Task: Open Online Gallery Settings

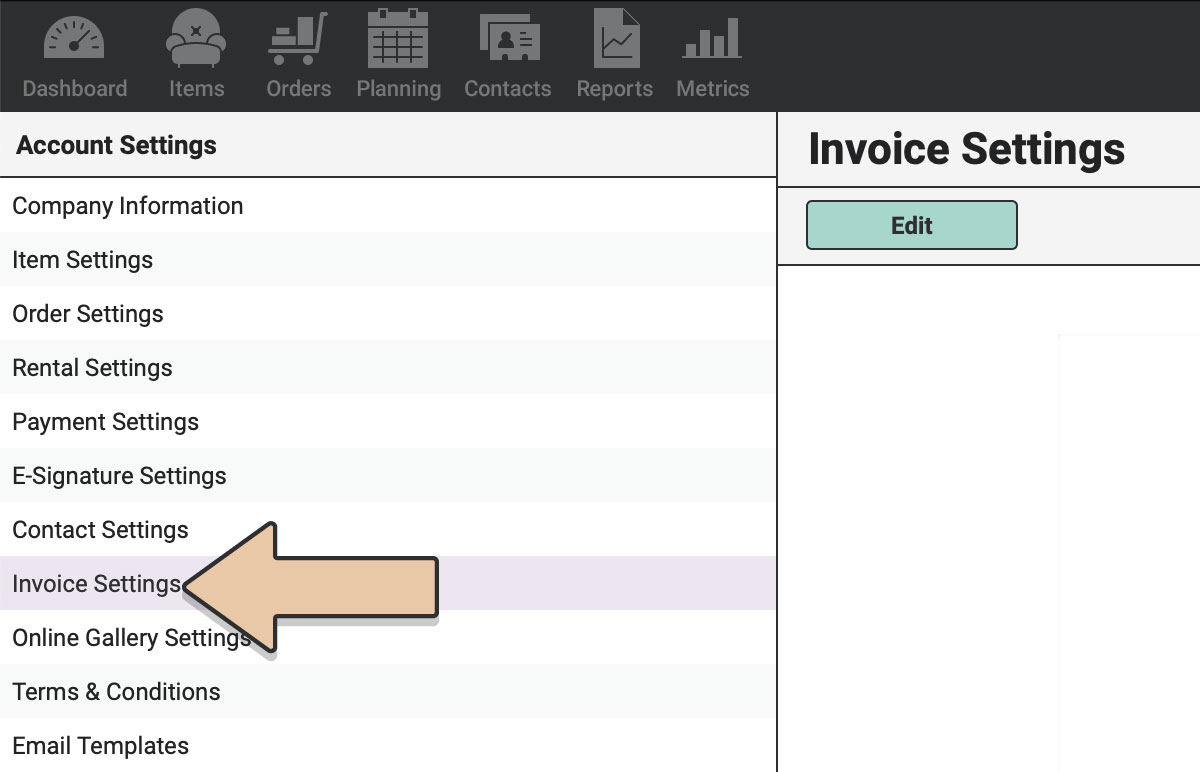Action: (388, 638)
